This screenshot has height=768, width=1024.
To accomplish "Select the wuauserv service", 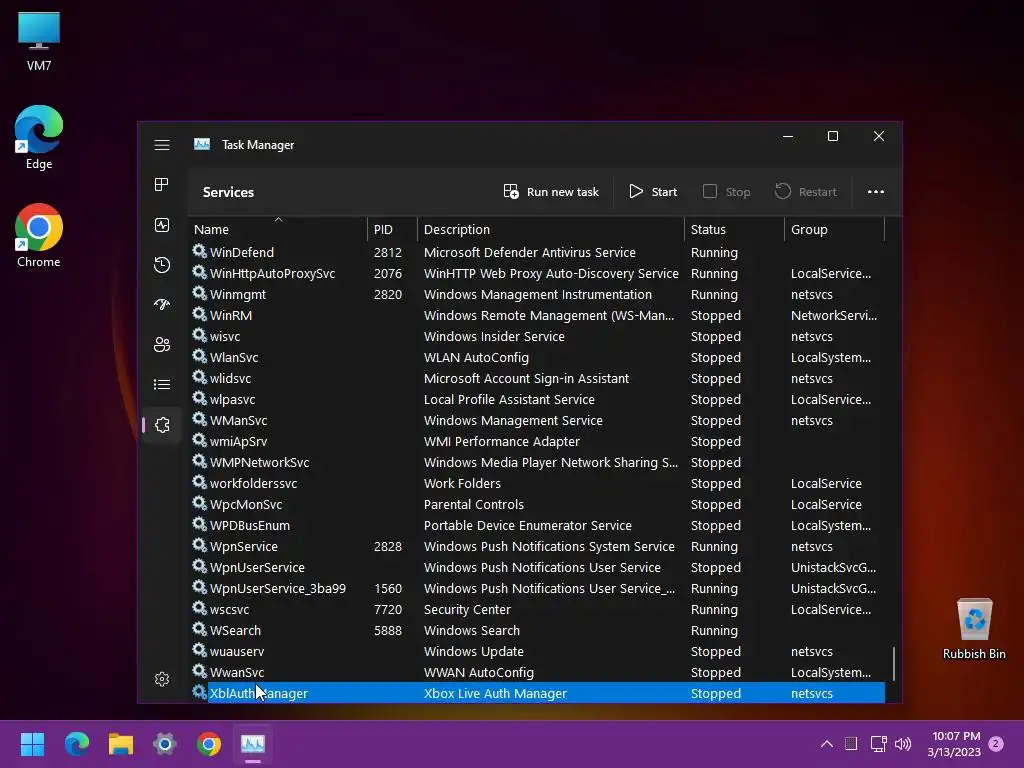I will 537,652.
